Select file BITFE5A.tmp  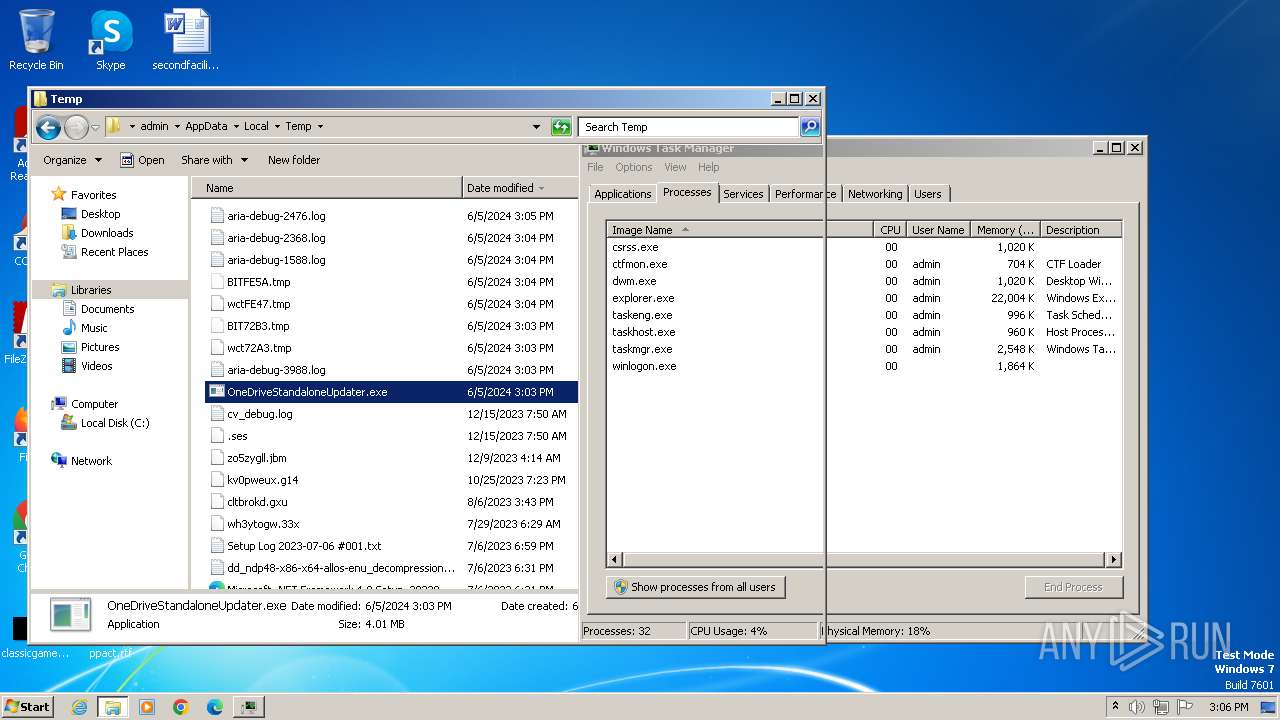258,282
